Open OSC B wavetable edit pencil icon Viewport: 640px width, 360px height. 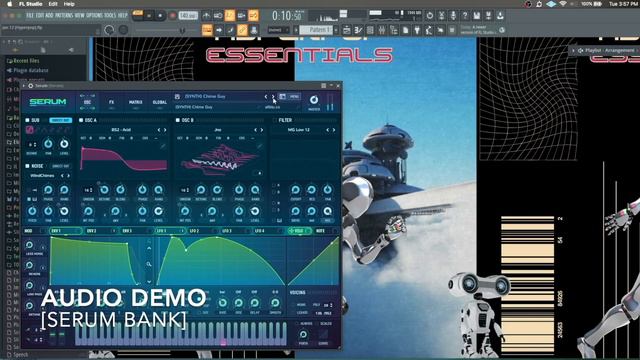coord(260,146)
